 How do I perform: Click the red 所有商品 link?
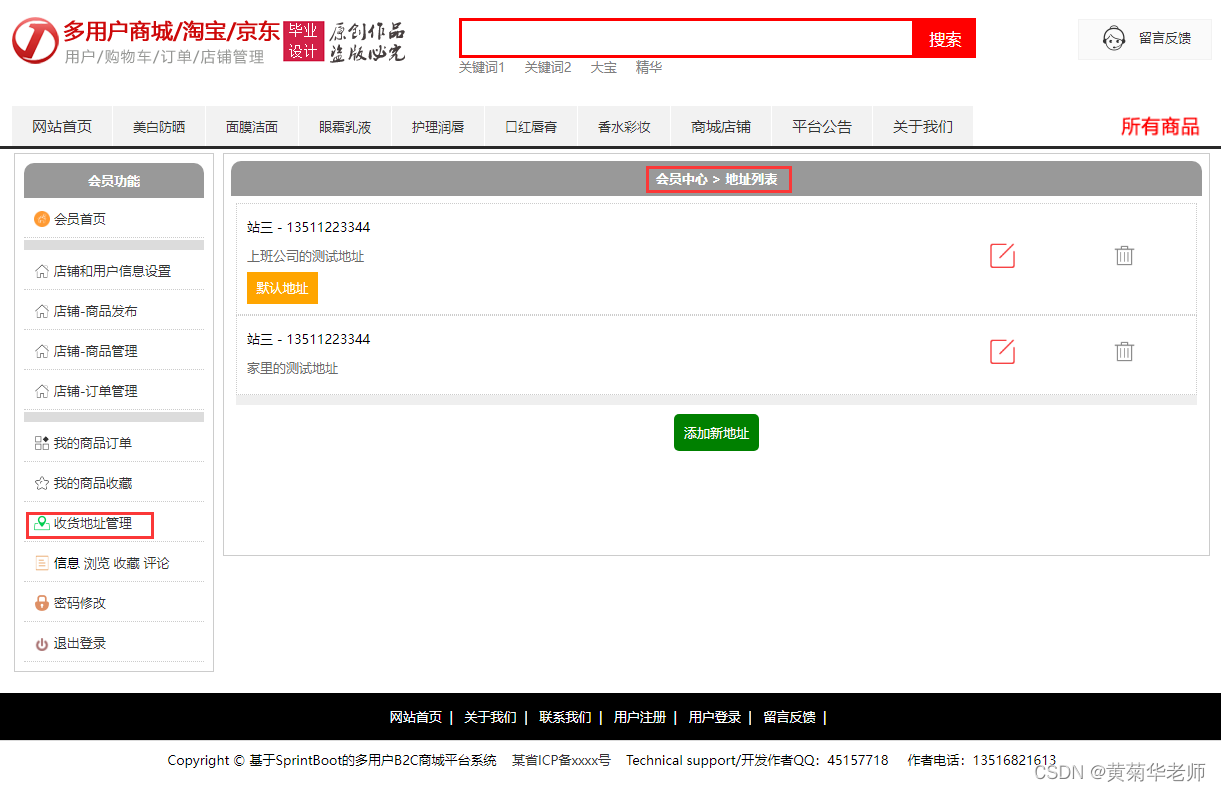[x=1160, y=127]
